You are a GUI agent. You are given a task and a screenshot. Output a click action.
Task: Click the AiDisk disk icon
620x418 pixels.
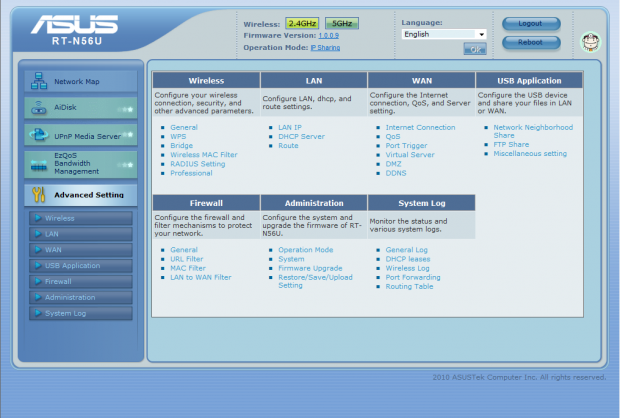(39, 107)
